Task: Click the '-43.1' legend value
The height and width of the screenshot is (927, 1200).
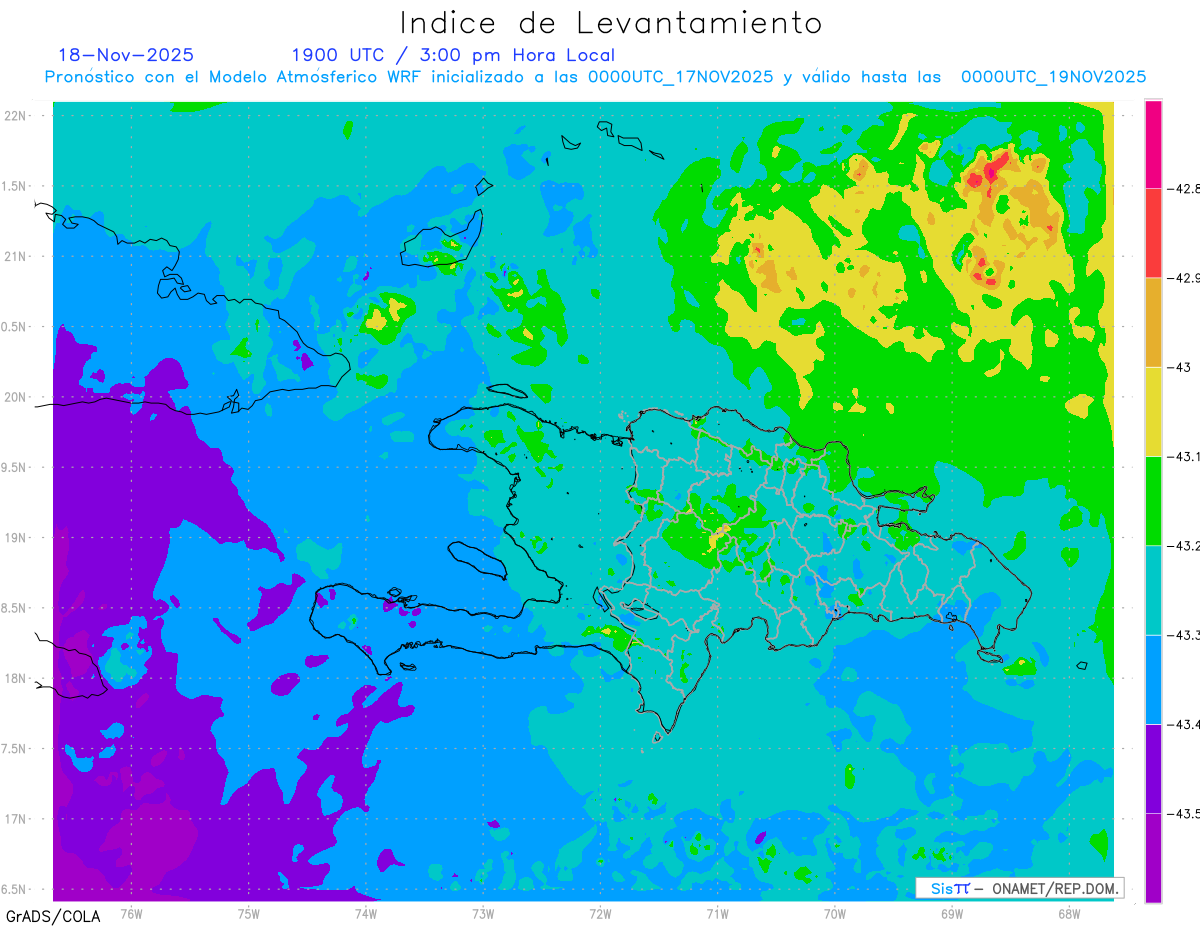Action: pyautogui.click(x=1183, y=456)
